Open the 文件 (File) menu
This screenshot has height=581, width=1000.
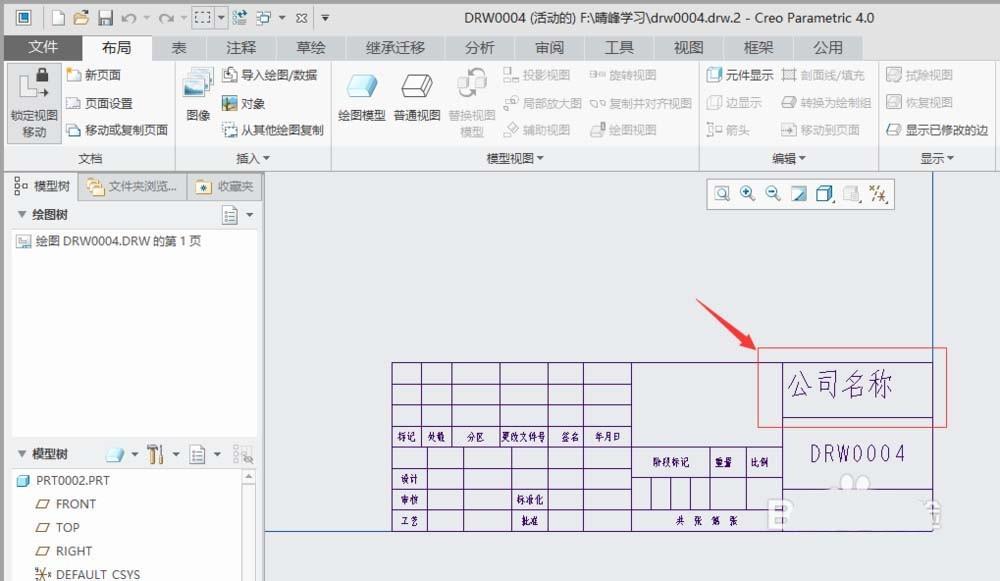coord(44,46)
